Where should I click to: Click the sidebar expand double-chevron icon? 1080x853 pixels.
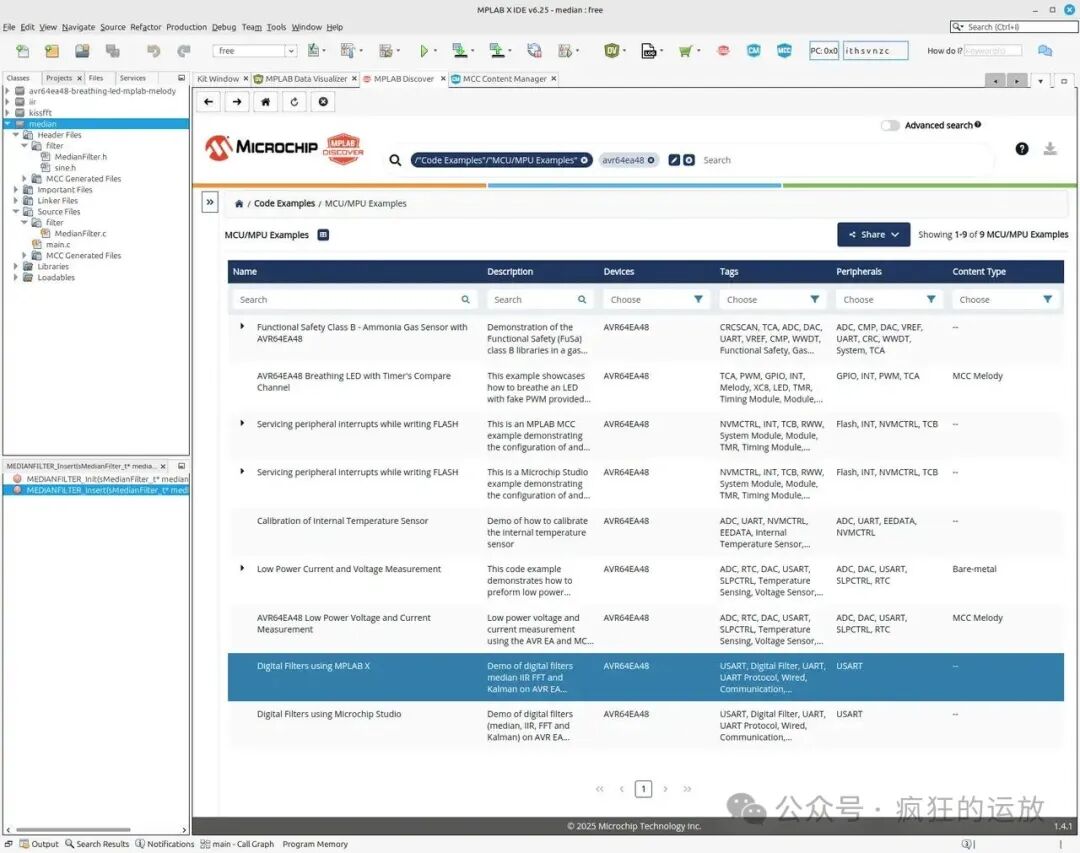coord(210,203)
